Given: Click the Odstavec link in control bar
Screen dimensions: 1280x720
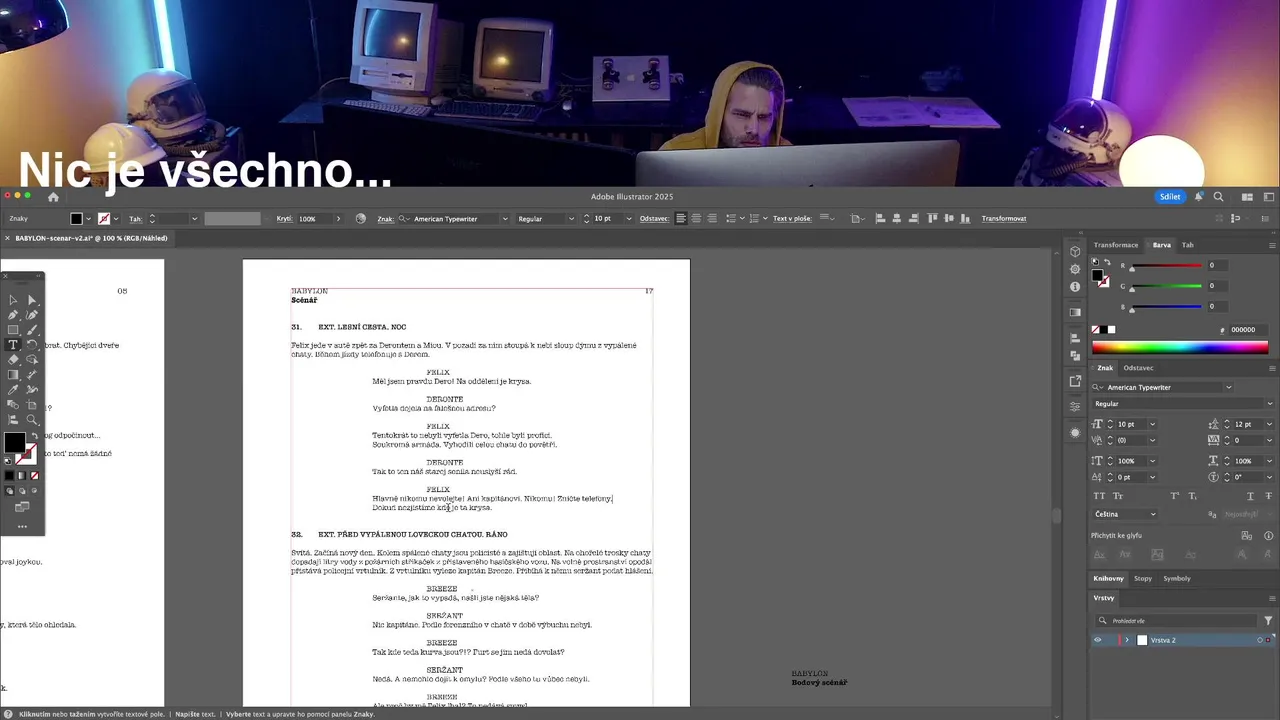Looking at the screenshot, I should pyautogui.click(x=654, y=218).
